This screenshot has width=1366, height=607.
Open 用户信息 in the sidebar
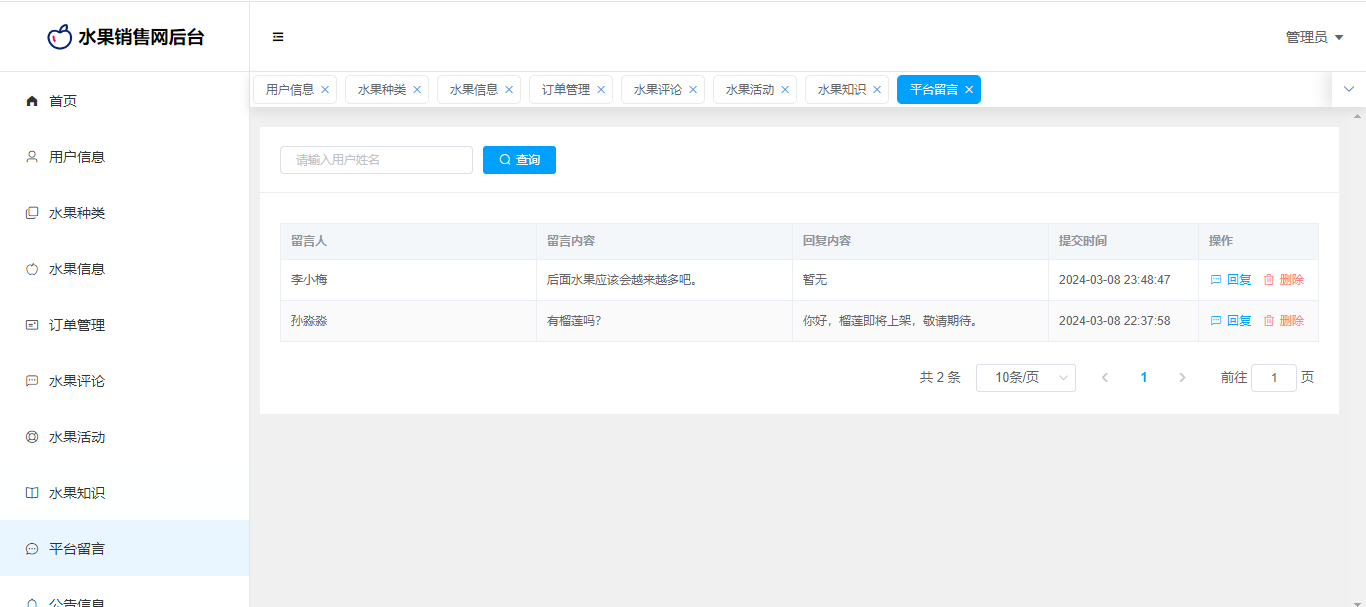point(77,157)
